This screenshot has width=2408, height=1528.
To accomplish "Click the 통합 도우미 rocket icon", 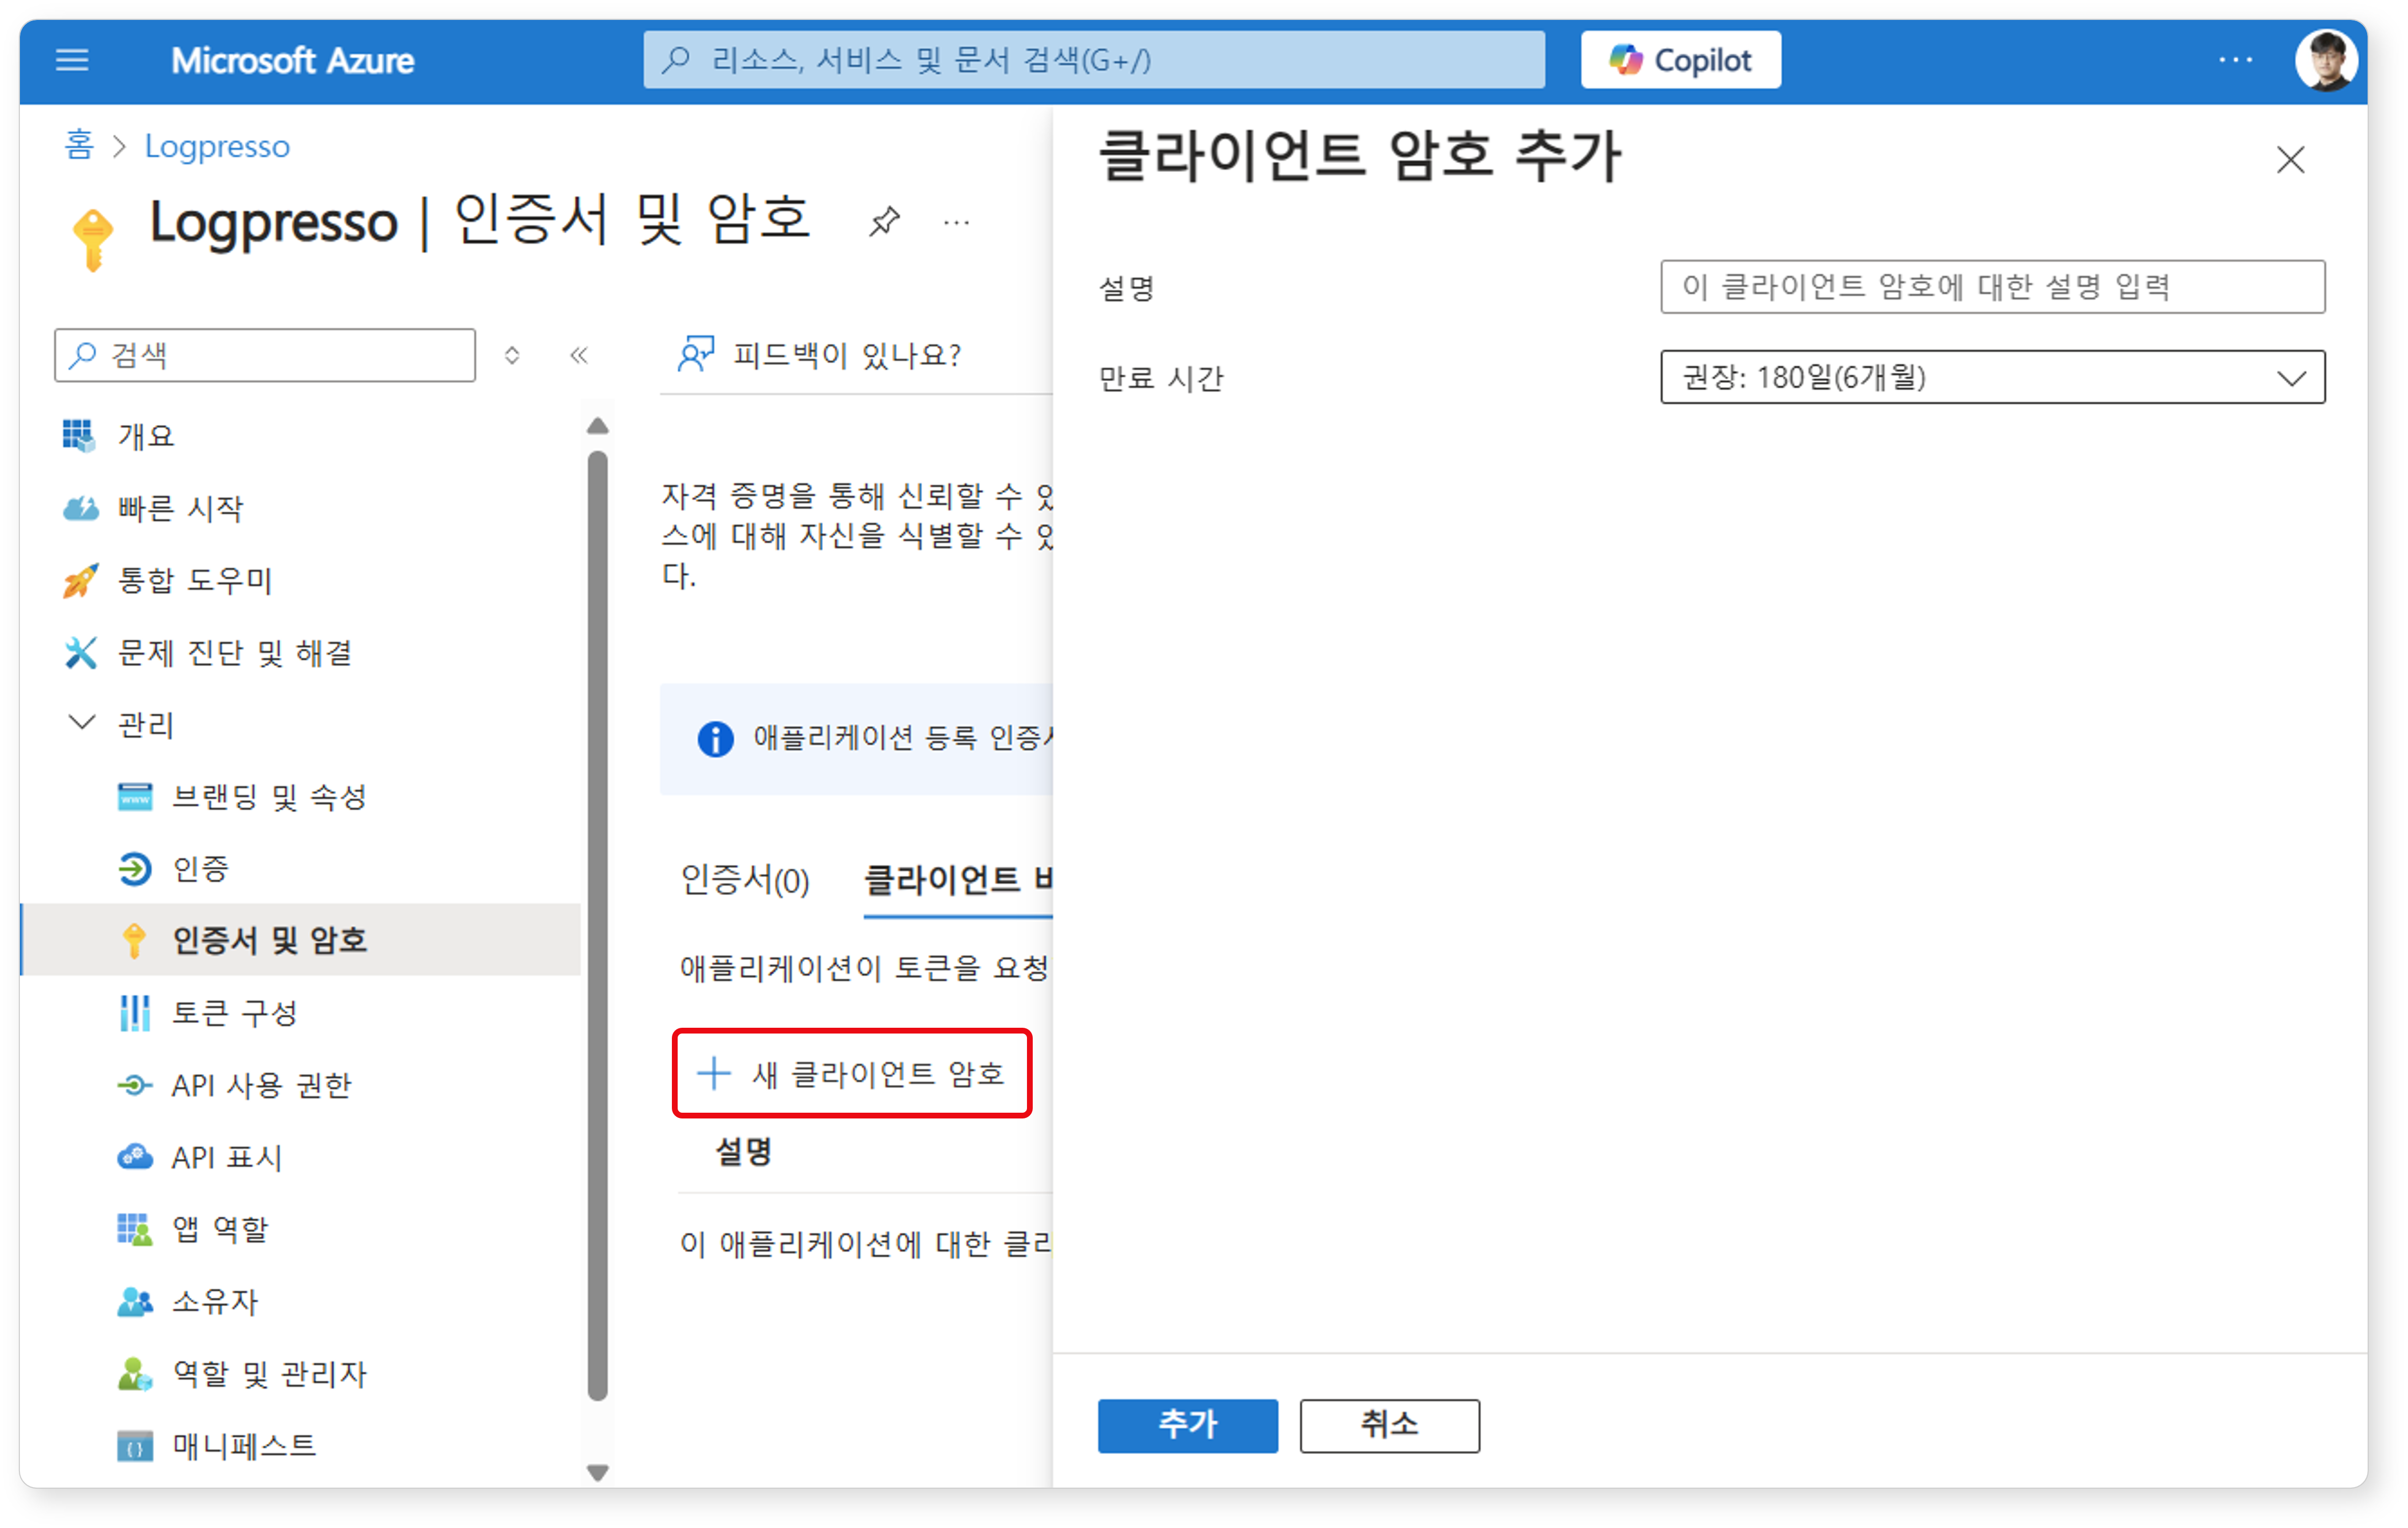I will click(x=80, y=580).
